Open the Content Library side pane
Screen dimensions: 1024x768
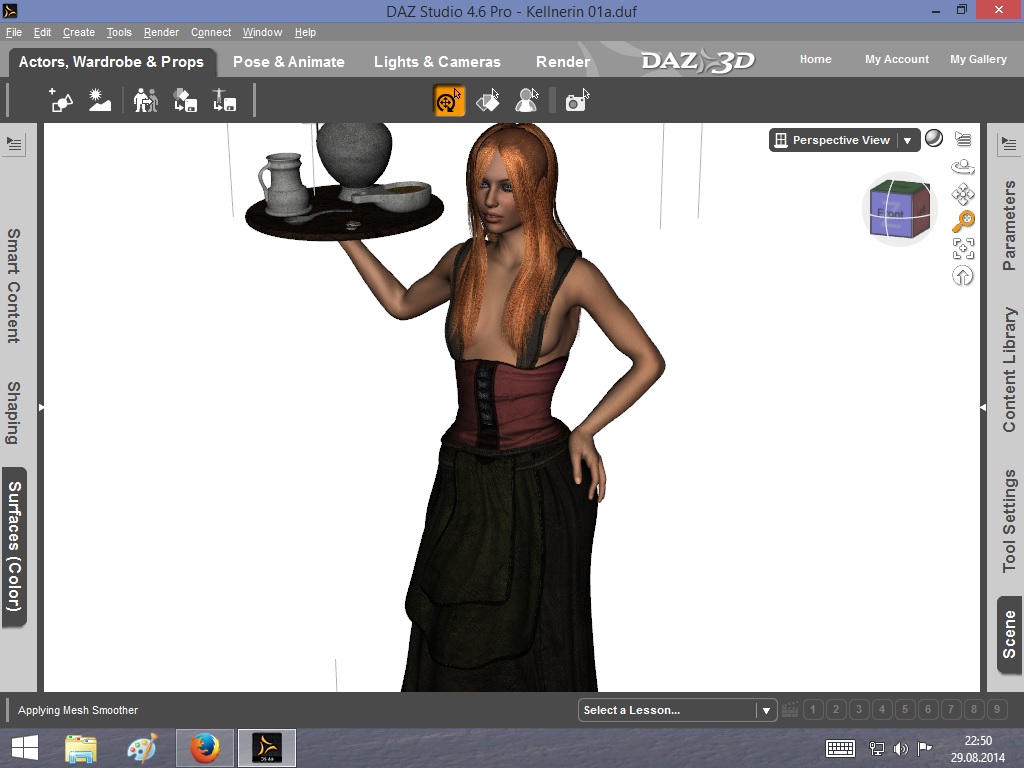pos(1009,370)
